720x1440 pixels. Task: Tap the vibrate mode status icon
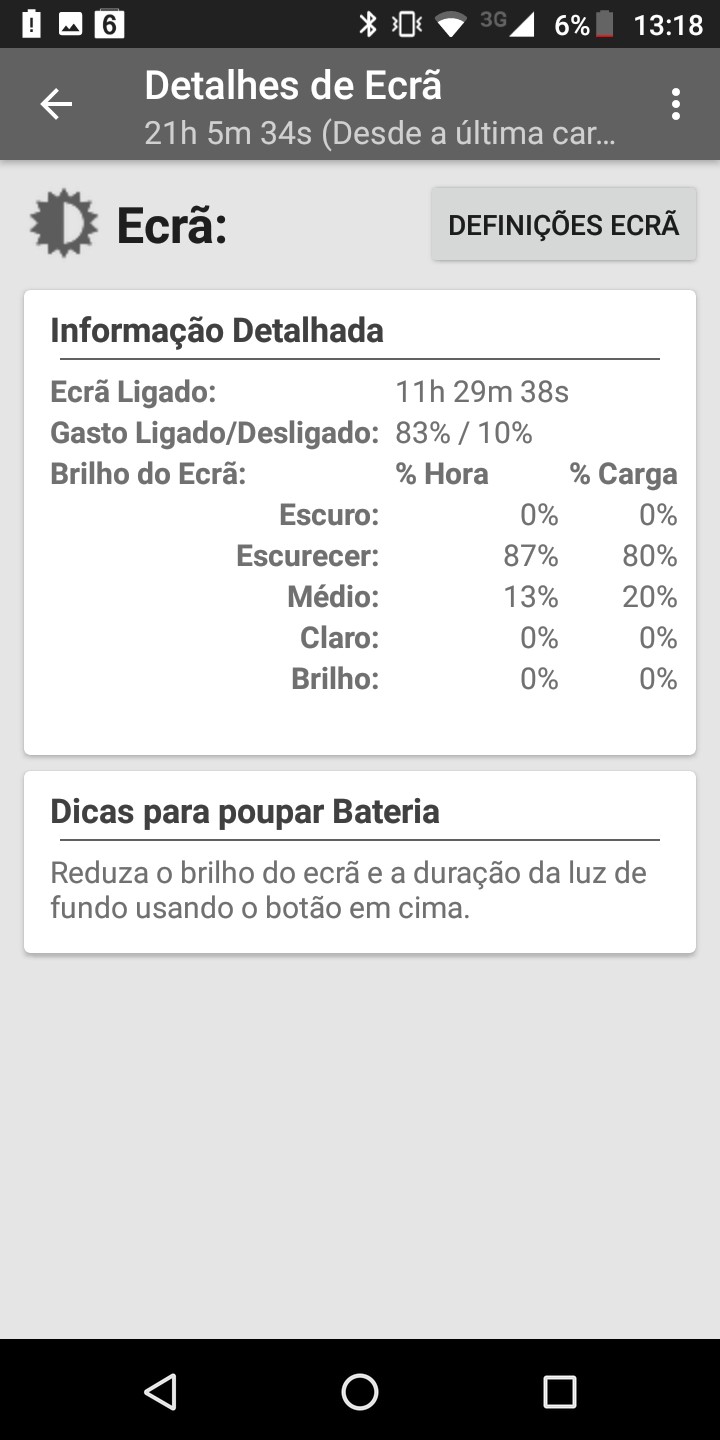pos(407,24)
